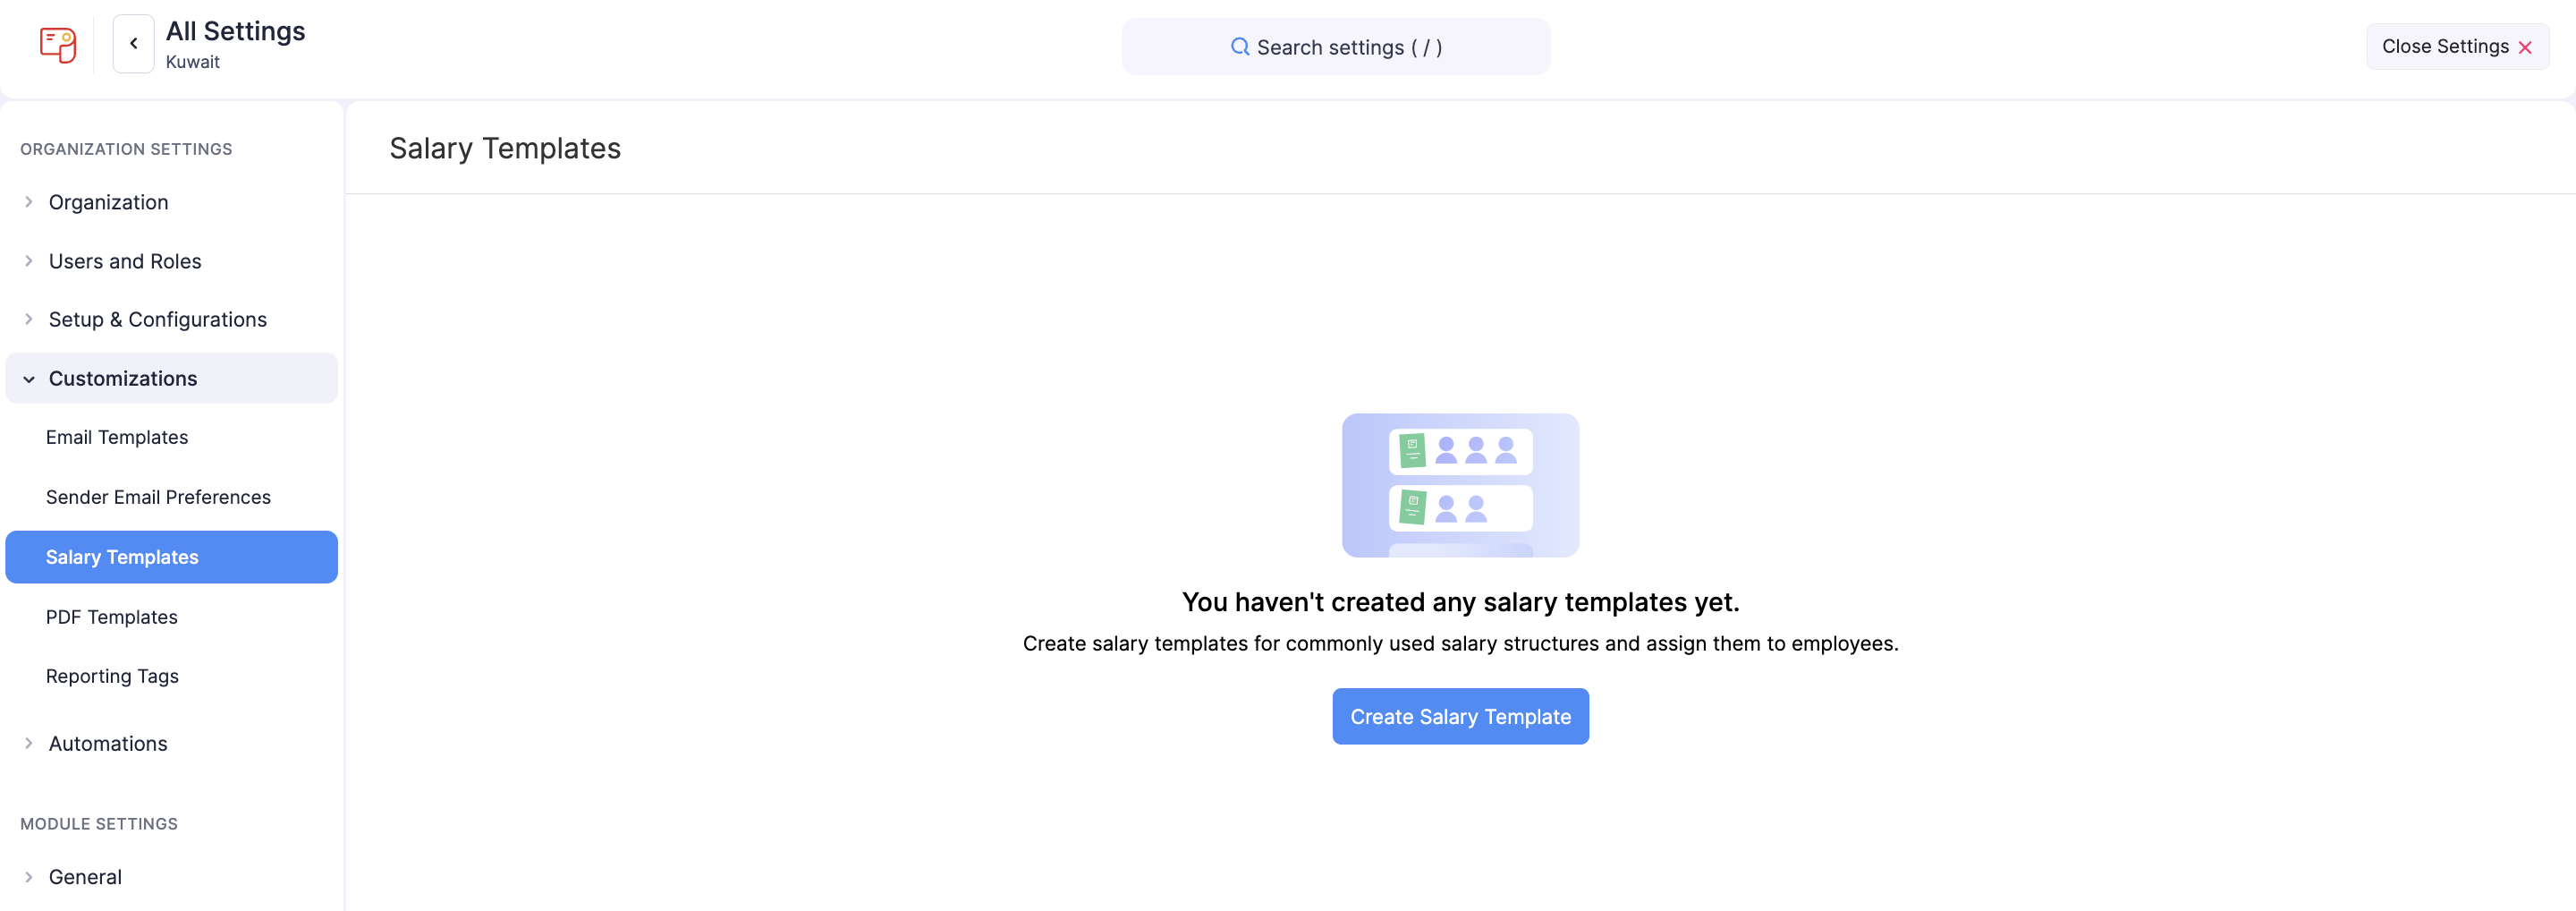Click the Create Salary Template button
This screenshot has height=911, width=2576.
point(1459,716)
